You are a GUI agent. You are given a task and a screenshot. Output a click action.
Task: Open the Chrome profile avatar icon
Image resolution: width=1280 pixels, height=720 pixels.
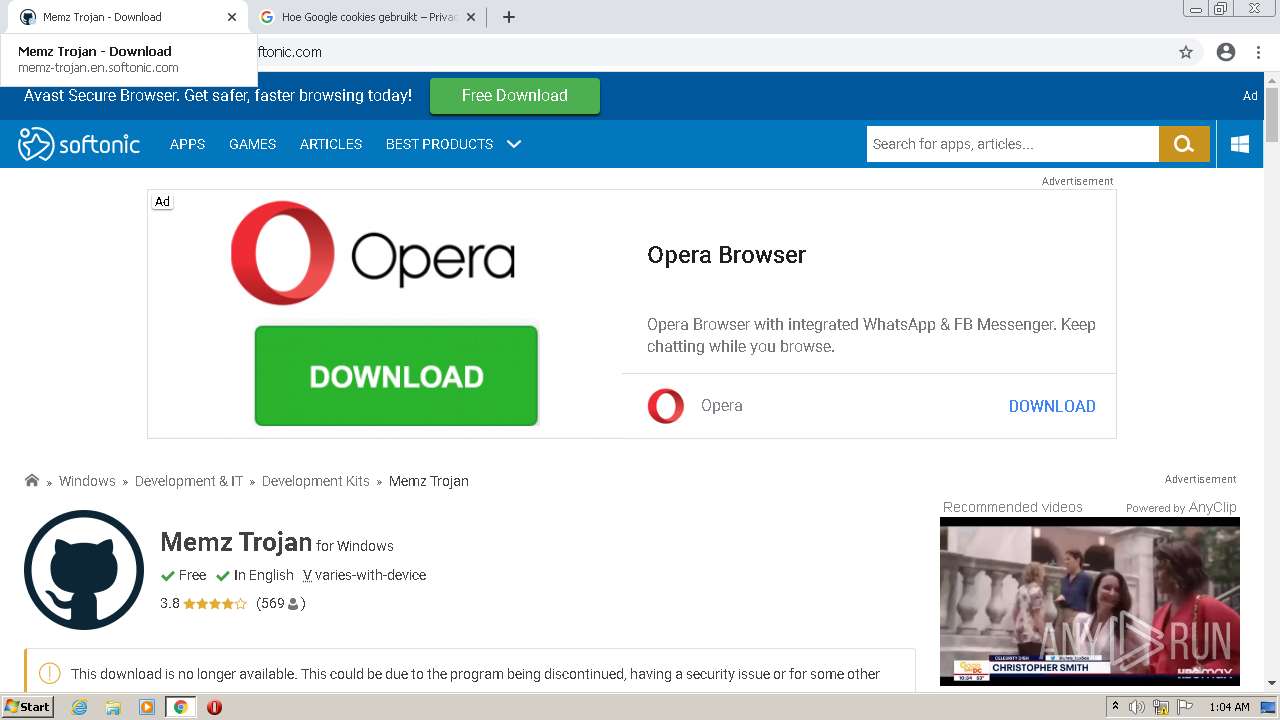click(1226, 52)
